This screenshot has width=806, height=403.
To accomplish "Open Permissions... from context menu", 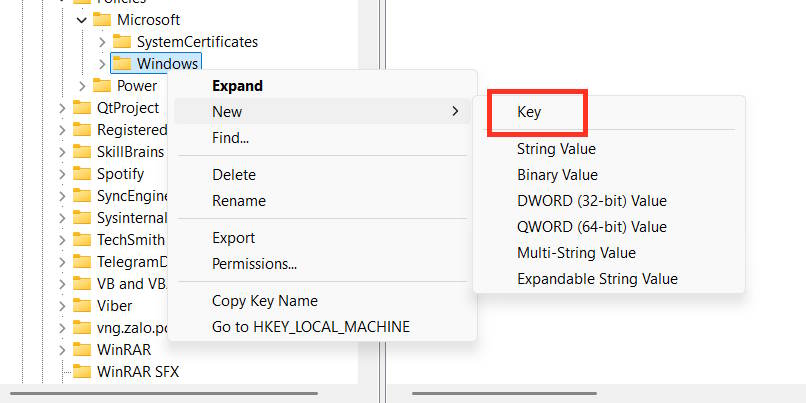I will (x=254, y=264).
